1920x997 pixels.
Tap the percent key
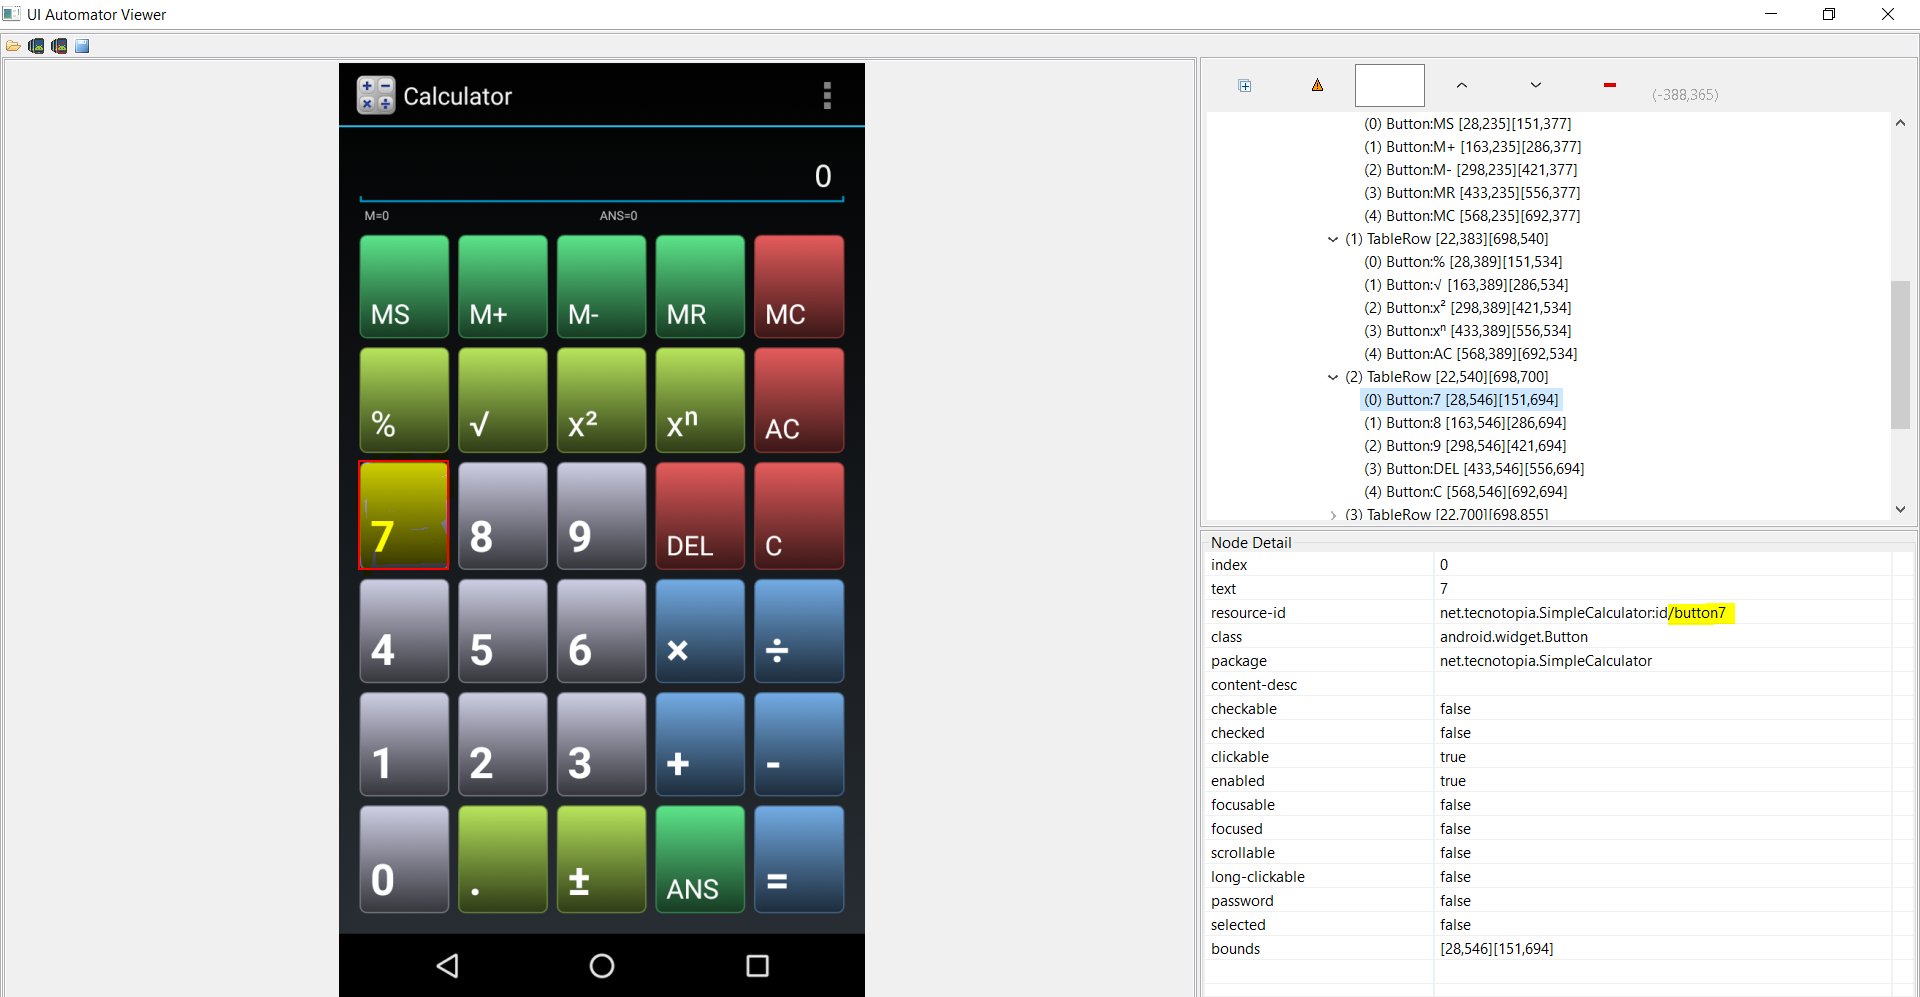coord(404,400)
